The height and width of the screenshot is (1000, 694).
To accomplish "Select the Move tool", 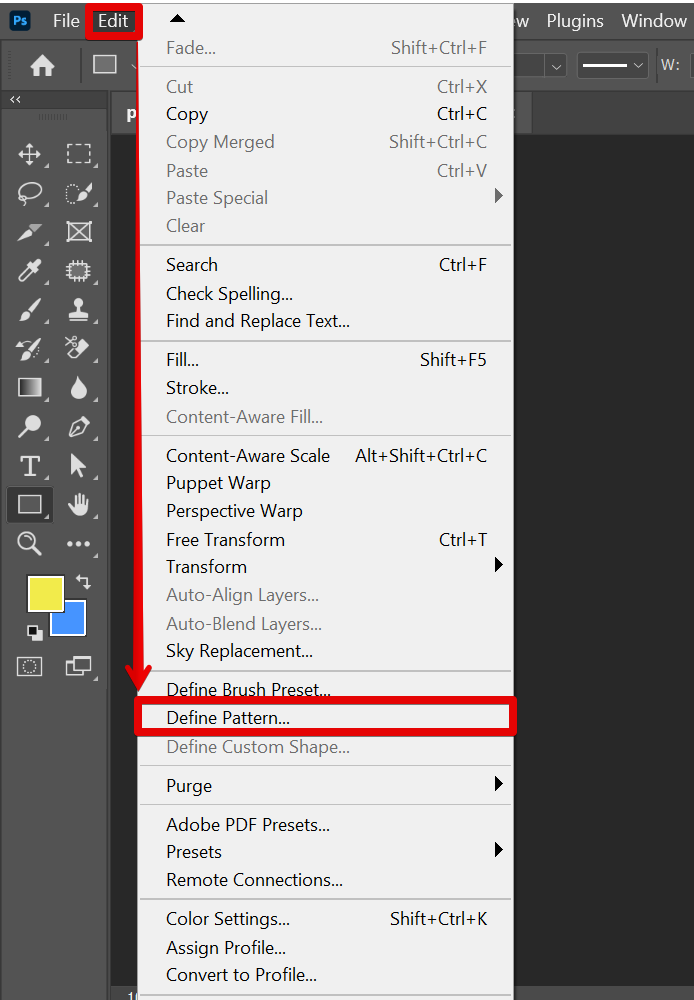I will pyautogui.click(x=29, y=154).
